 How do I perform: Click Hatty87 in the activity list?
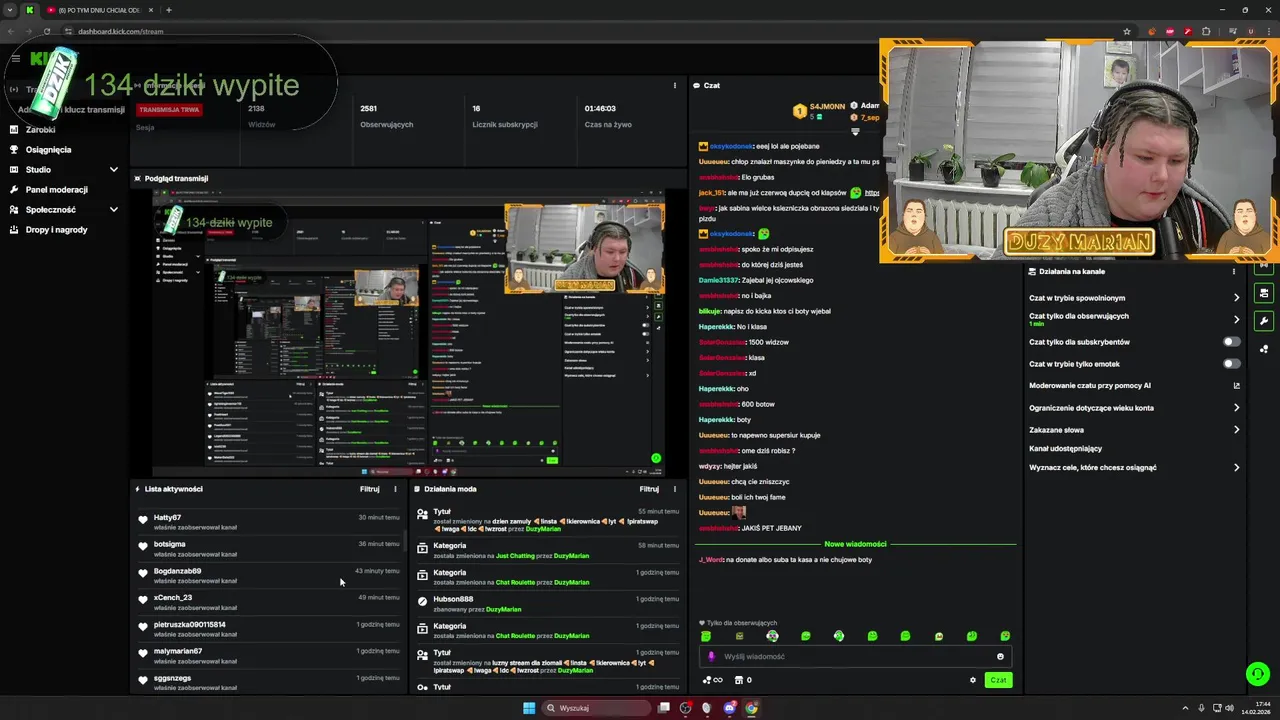[x=167, y=517]
